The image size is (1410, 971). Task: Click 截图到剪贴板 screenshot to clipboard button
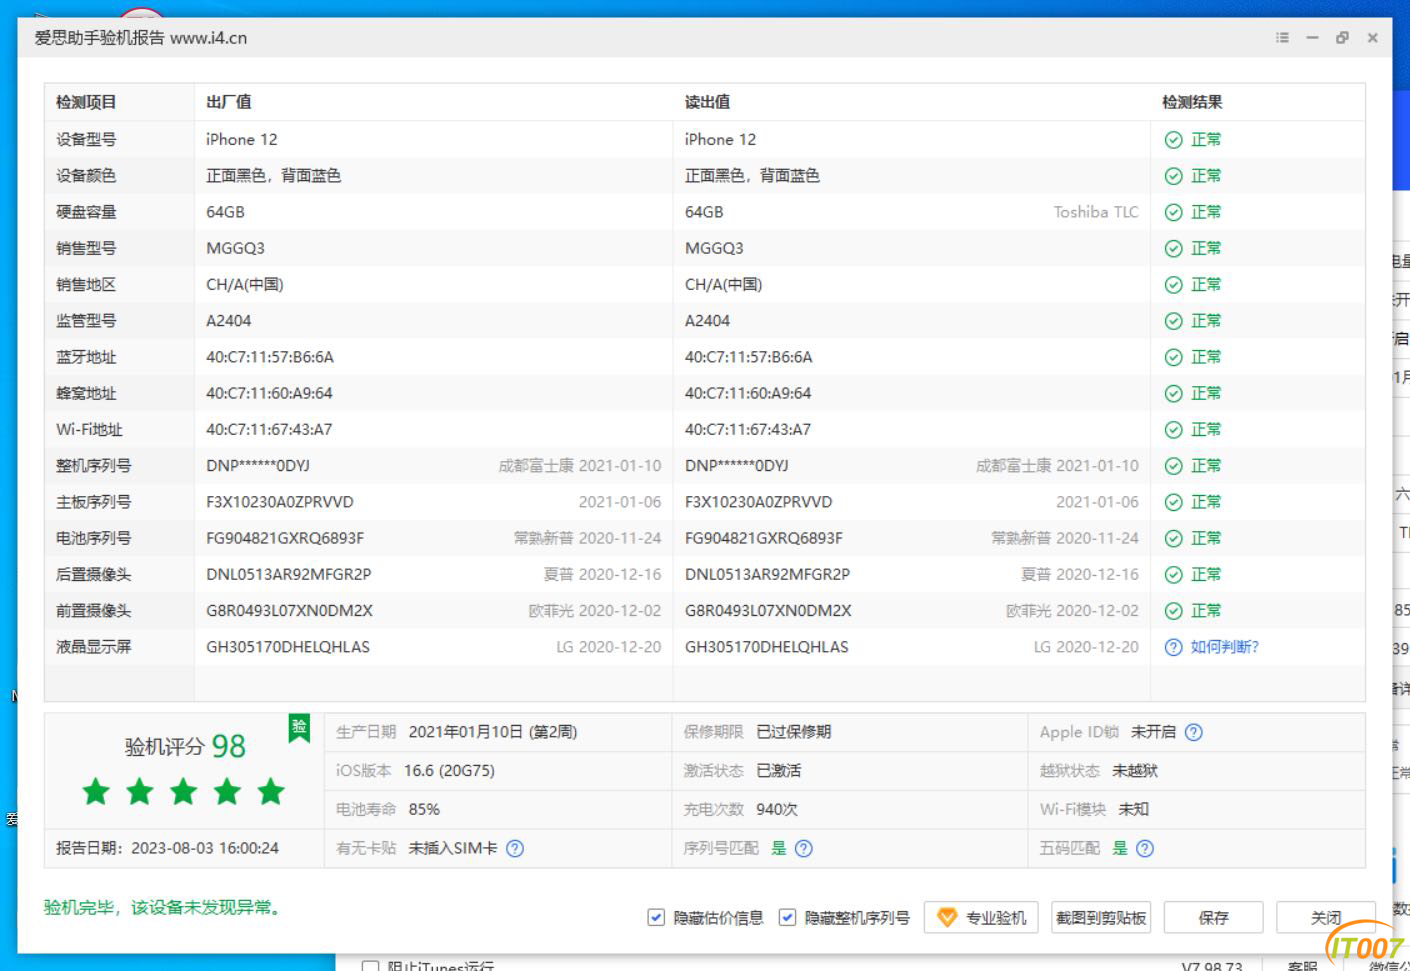(1101, 917)
